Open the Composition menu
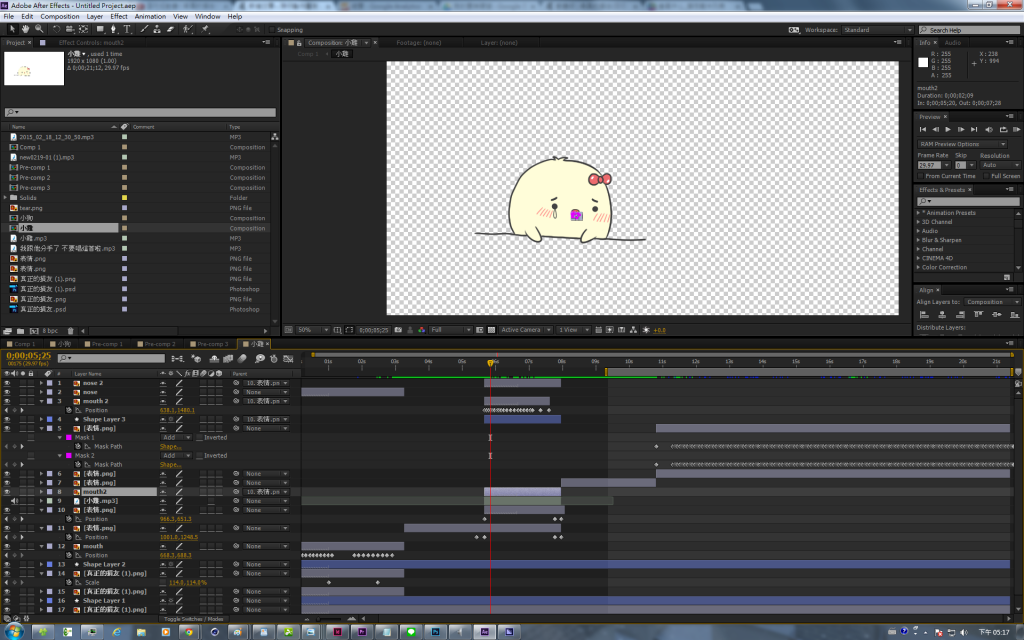Viewport: 1024px width, 640px height. tap(60, 17)
